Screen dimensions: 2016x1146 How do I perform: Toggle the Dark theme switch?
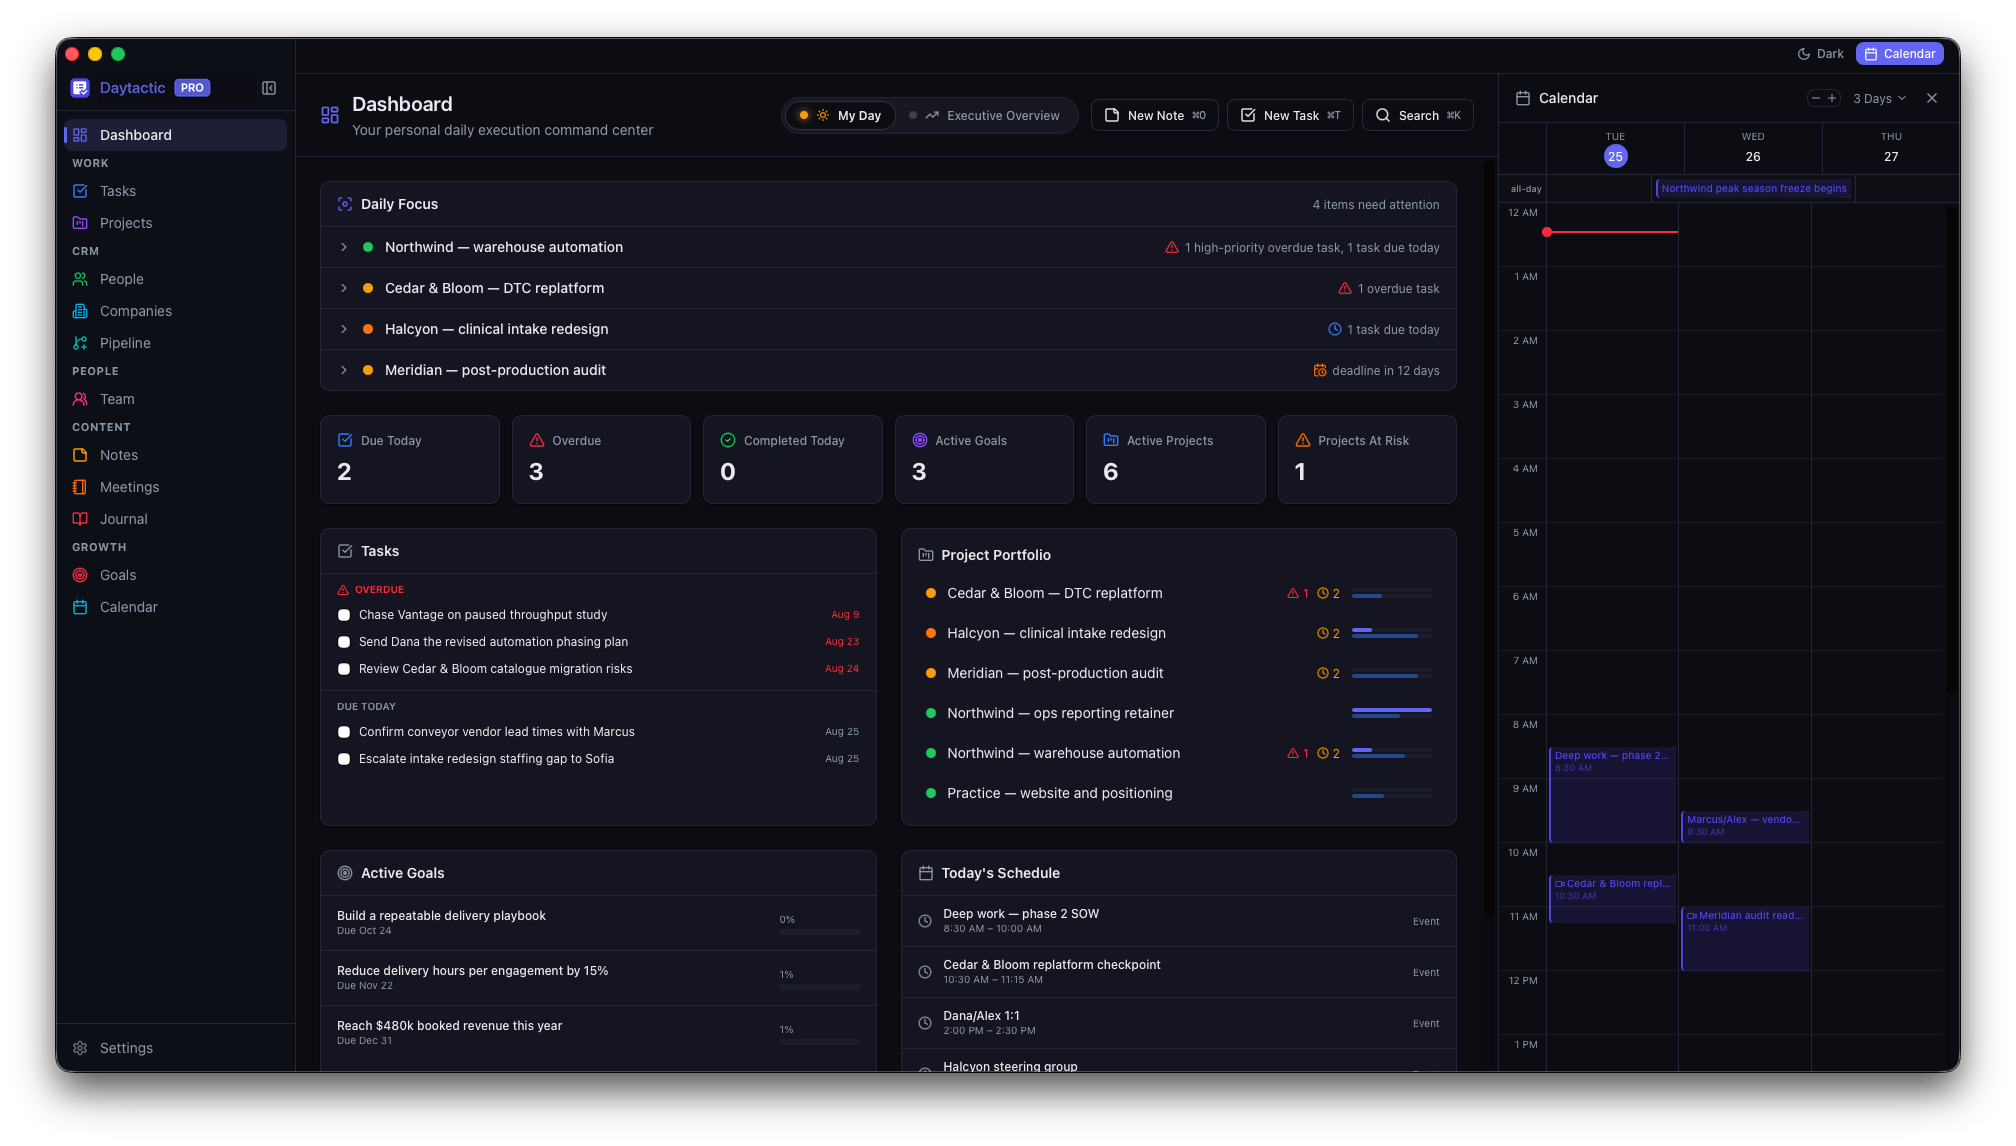point(1820,54)
